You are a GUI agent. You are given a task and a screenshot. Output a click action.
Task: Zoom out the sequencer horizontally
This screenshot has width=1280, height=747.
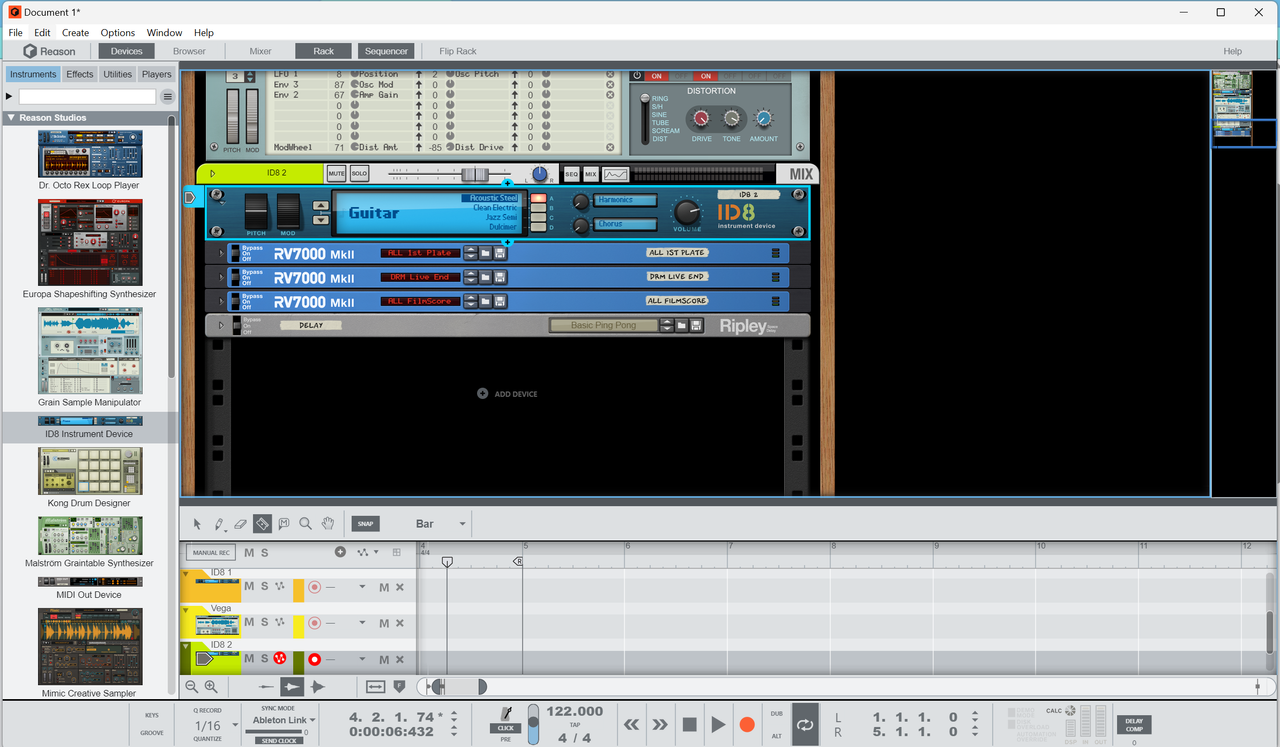click(192, 687)
